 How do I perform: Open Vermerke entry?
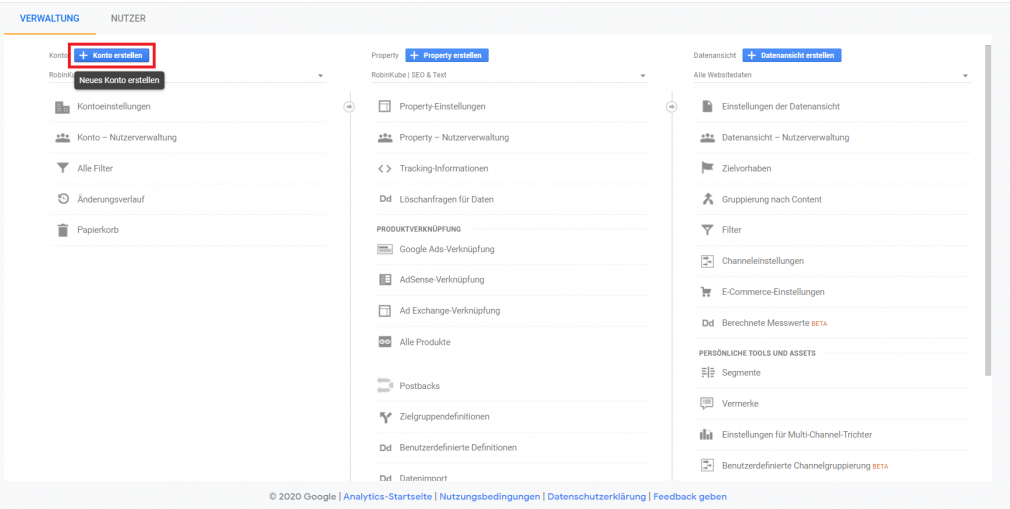740,403
